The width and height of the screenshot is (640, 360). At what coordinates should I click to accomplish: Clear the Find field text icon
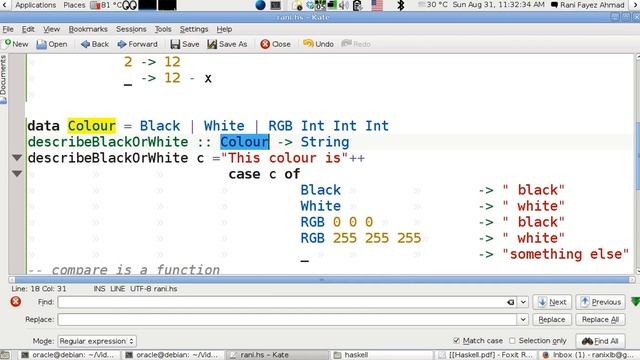click(511, 302)
